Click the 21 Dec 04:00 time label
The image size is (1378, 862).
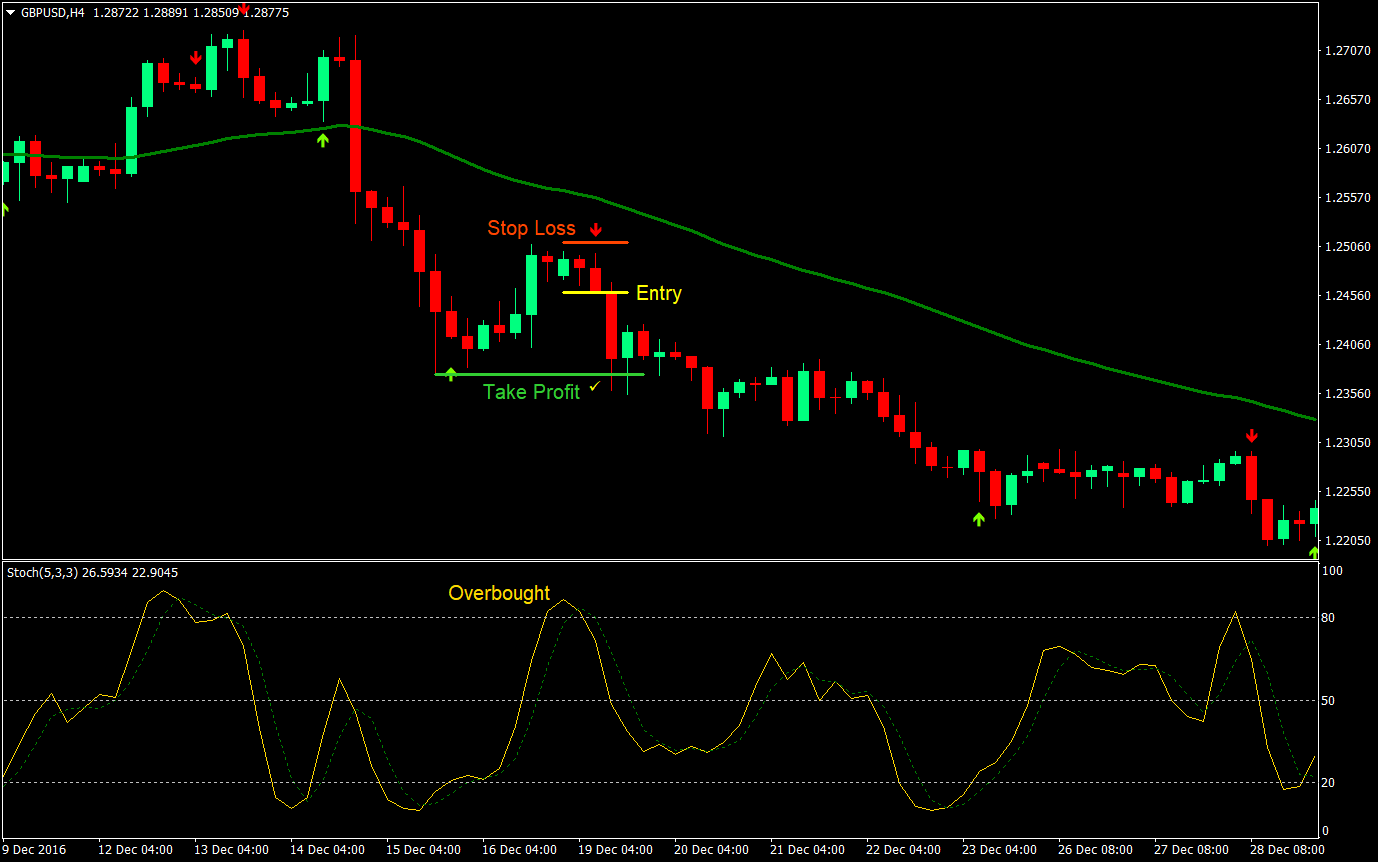coord(807,850)
